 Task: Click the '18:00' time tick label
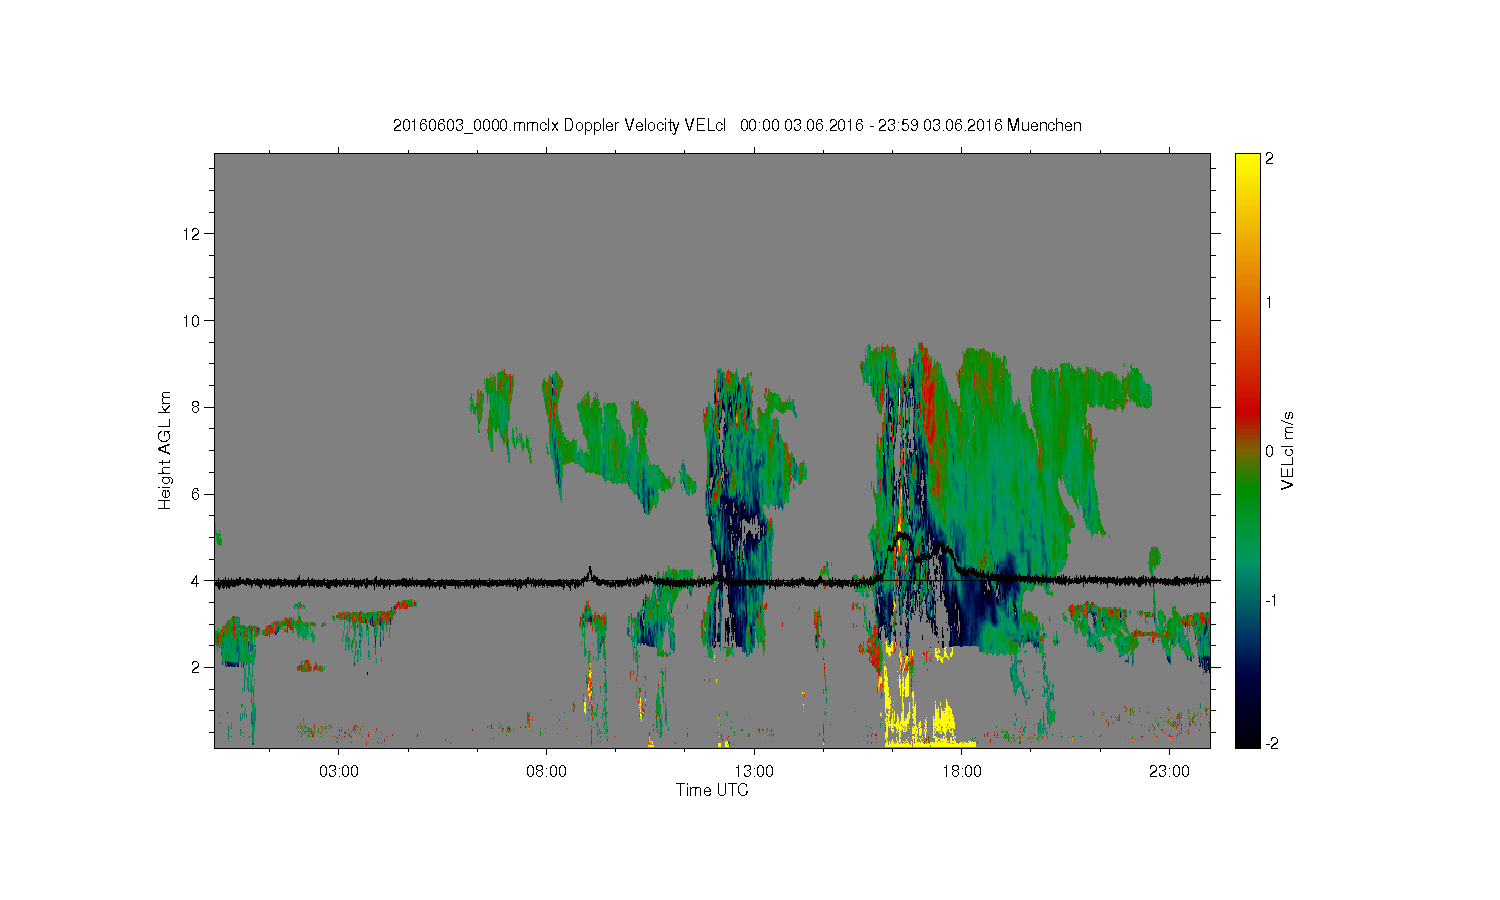click(962, 771)
